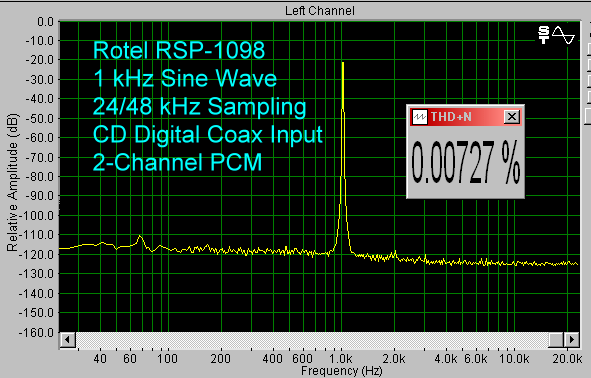Click the sine wave icon in the graph corner
The height and width of the screenshot is (378, 591).
click(563, 35)
